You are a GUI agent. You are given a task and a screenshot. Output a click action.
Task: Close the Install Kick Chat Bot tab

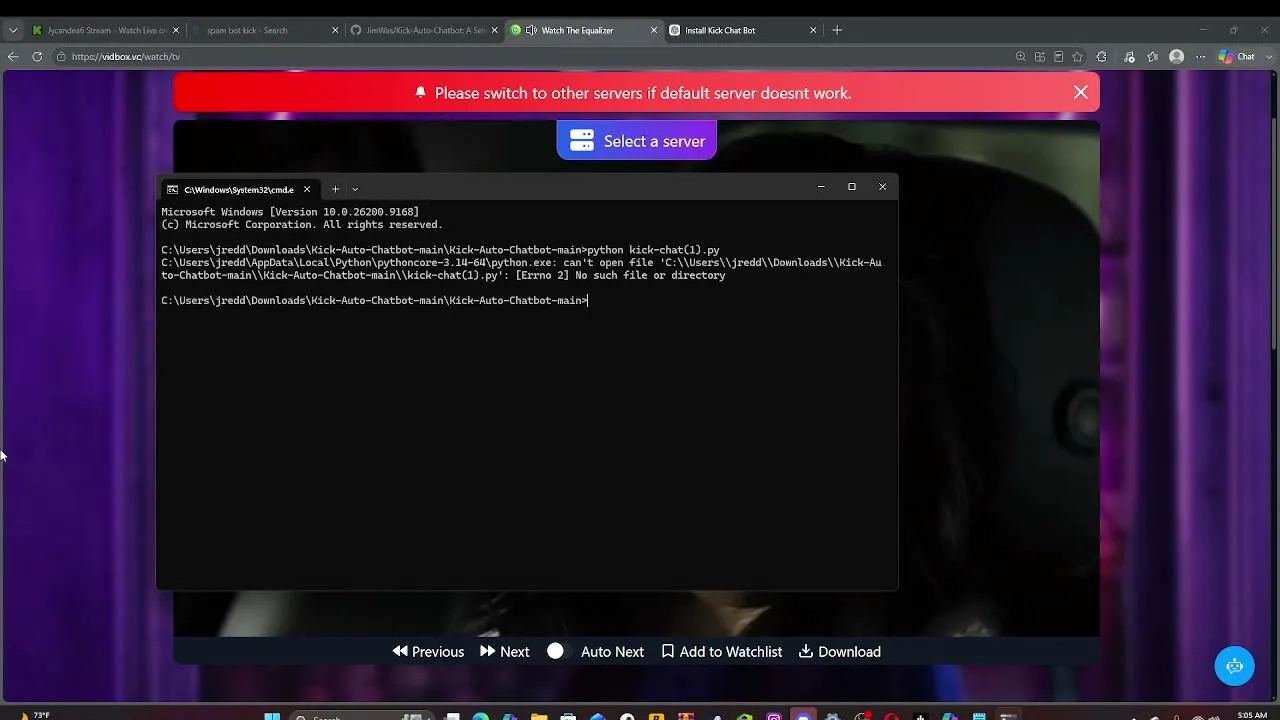tap(813, 30)
